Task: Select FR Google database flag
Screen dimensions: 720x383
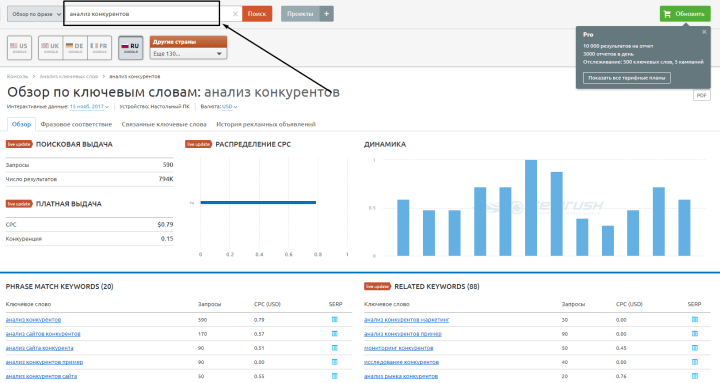Action: [99, 48]
